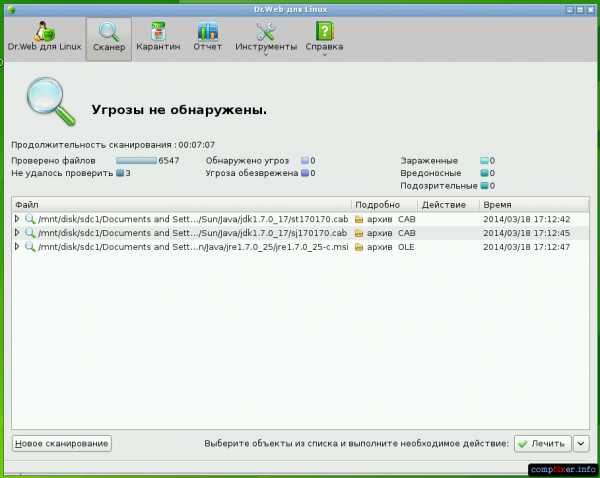Viewport: 600px width, 478px height.
Task: Open the Карантин toolbar icon
Action: 158,31
